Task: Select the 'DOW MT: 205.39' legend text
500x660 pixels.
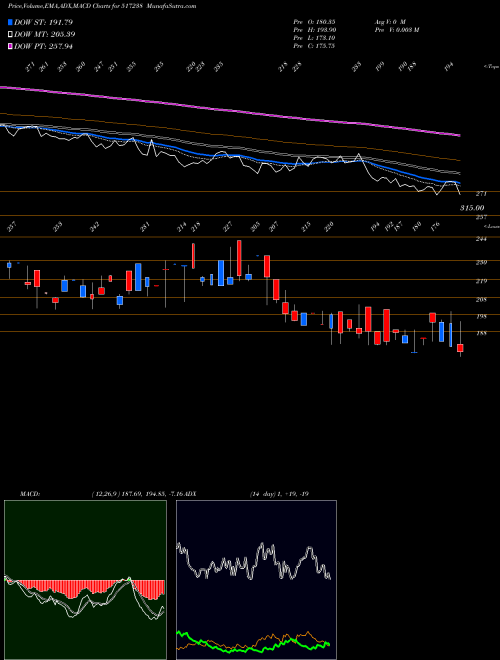Action: pyautogui.click(x=45, y=34)
